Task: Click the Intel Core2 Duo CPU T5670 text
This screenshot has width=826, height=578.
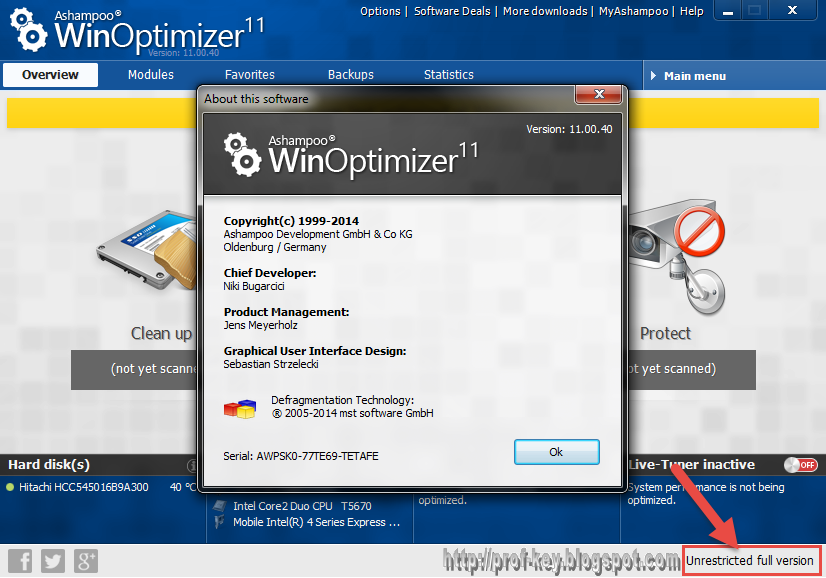Action: pyautogui.click(x=302, y=506)
